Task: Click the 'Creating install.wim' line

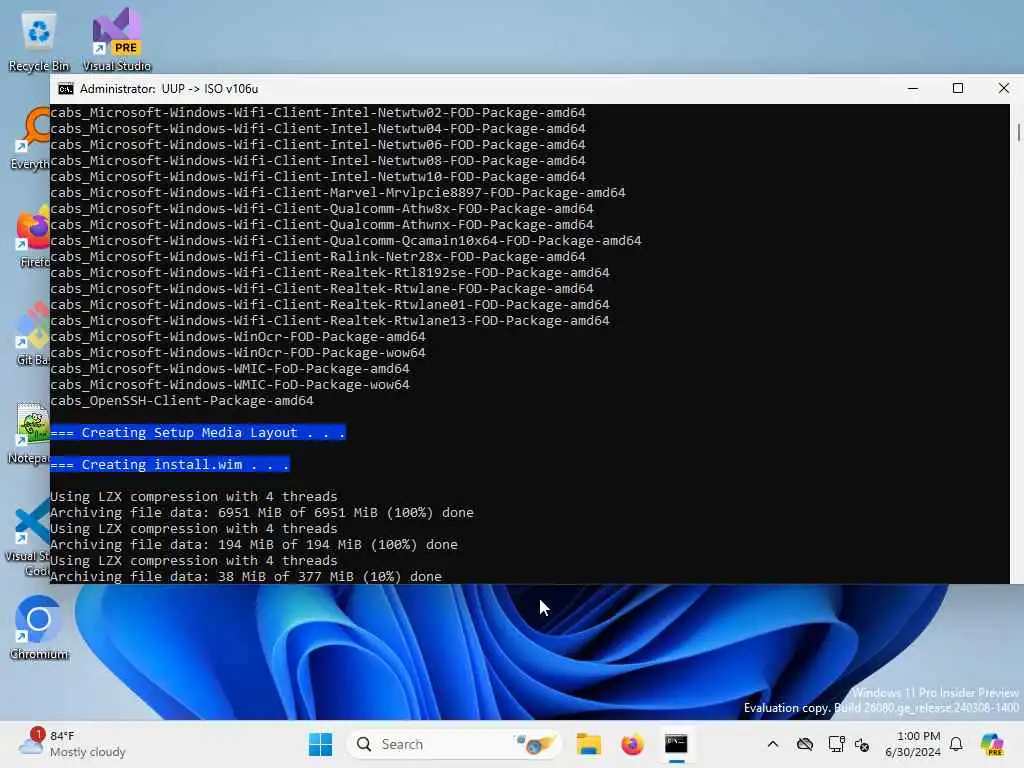Action: (x=170, y=464)
